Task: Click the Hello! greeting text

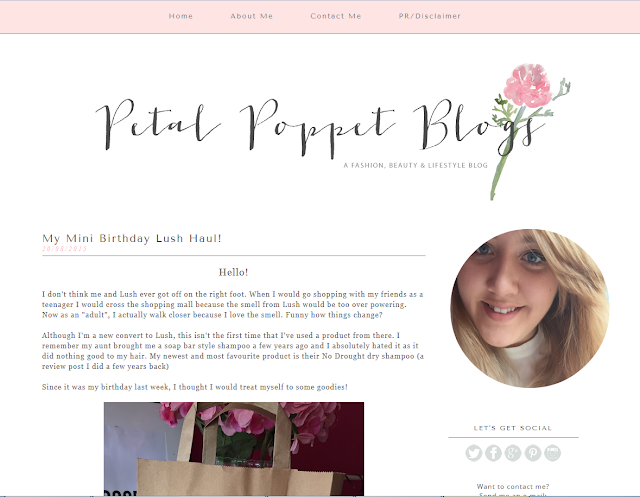Action: (x=233, y=272)
